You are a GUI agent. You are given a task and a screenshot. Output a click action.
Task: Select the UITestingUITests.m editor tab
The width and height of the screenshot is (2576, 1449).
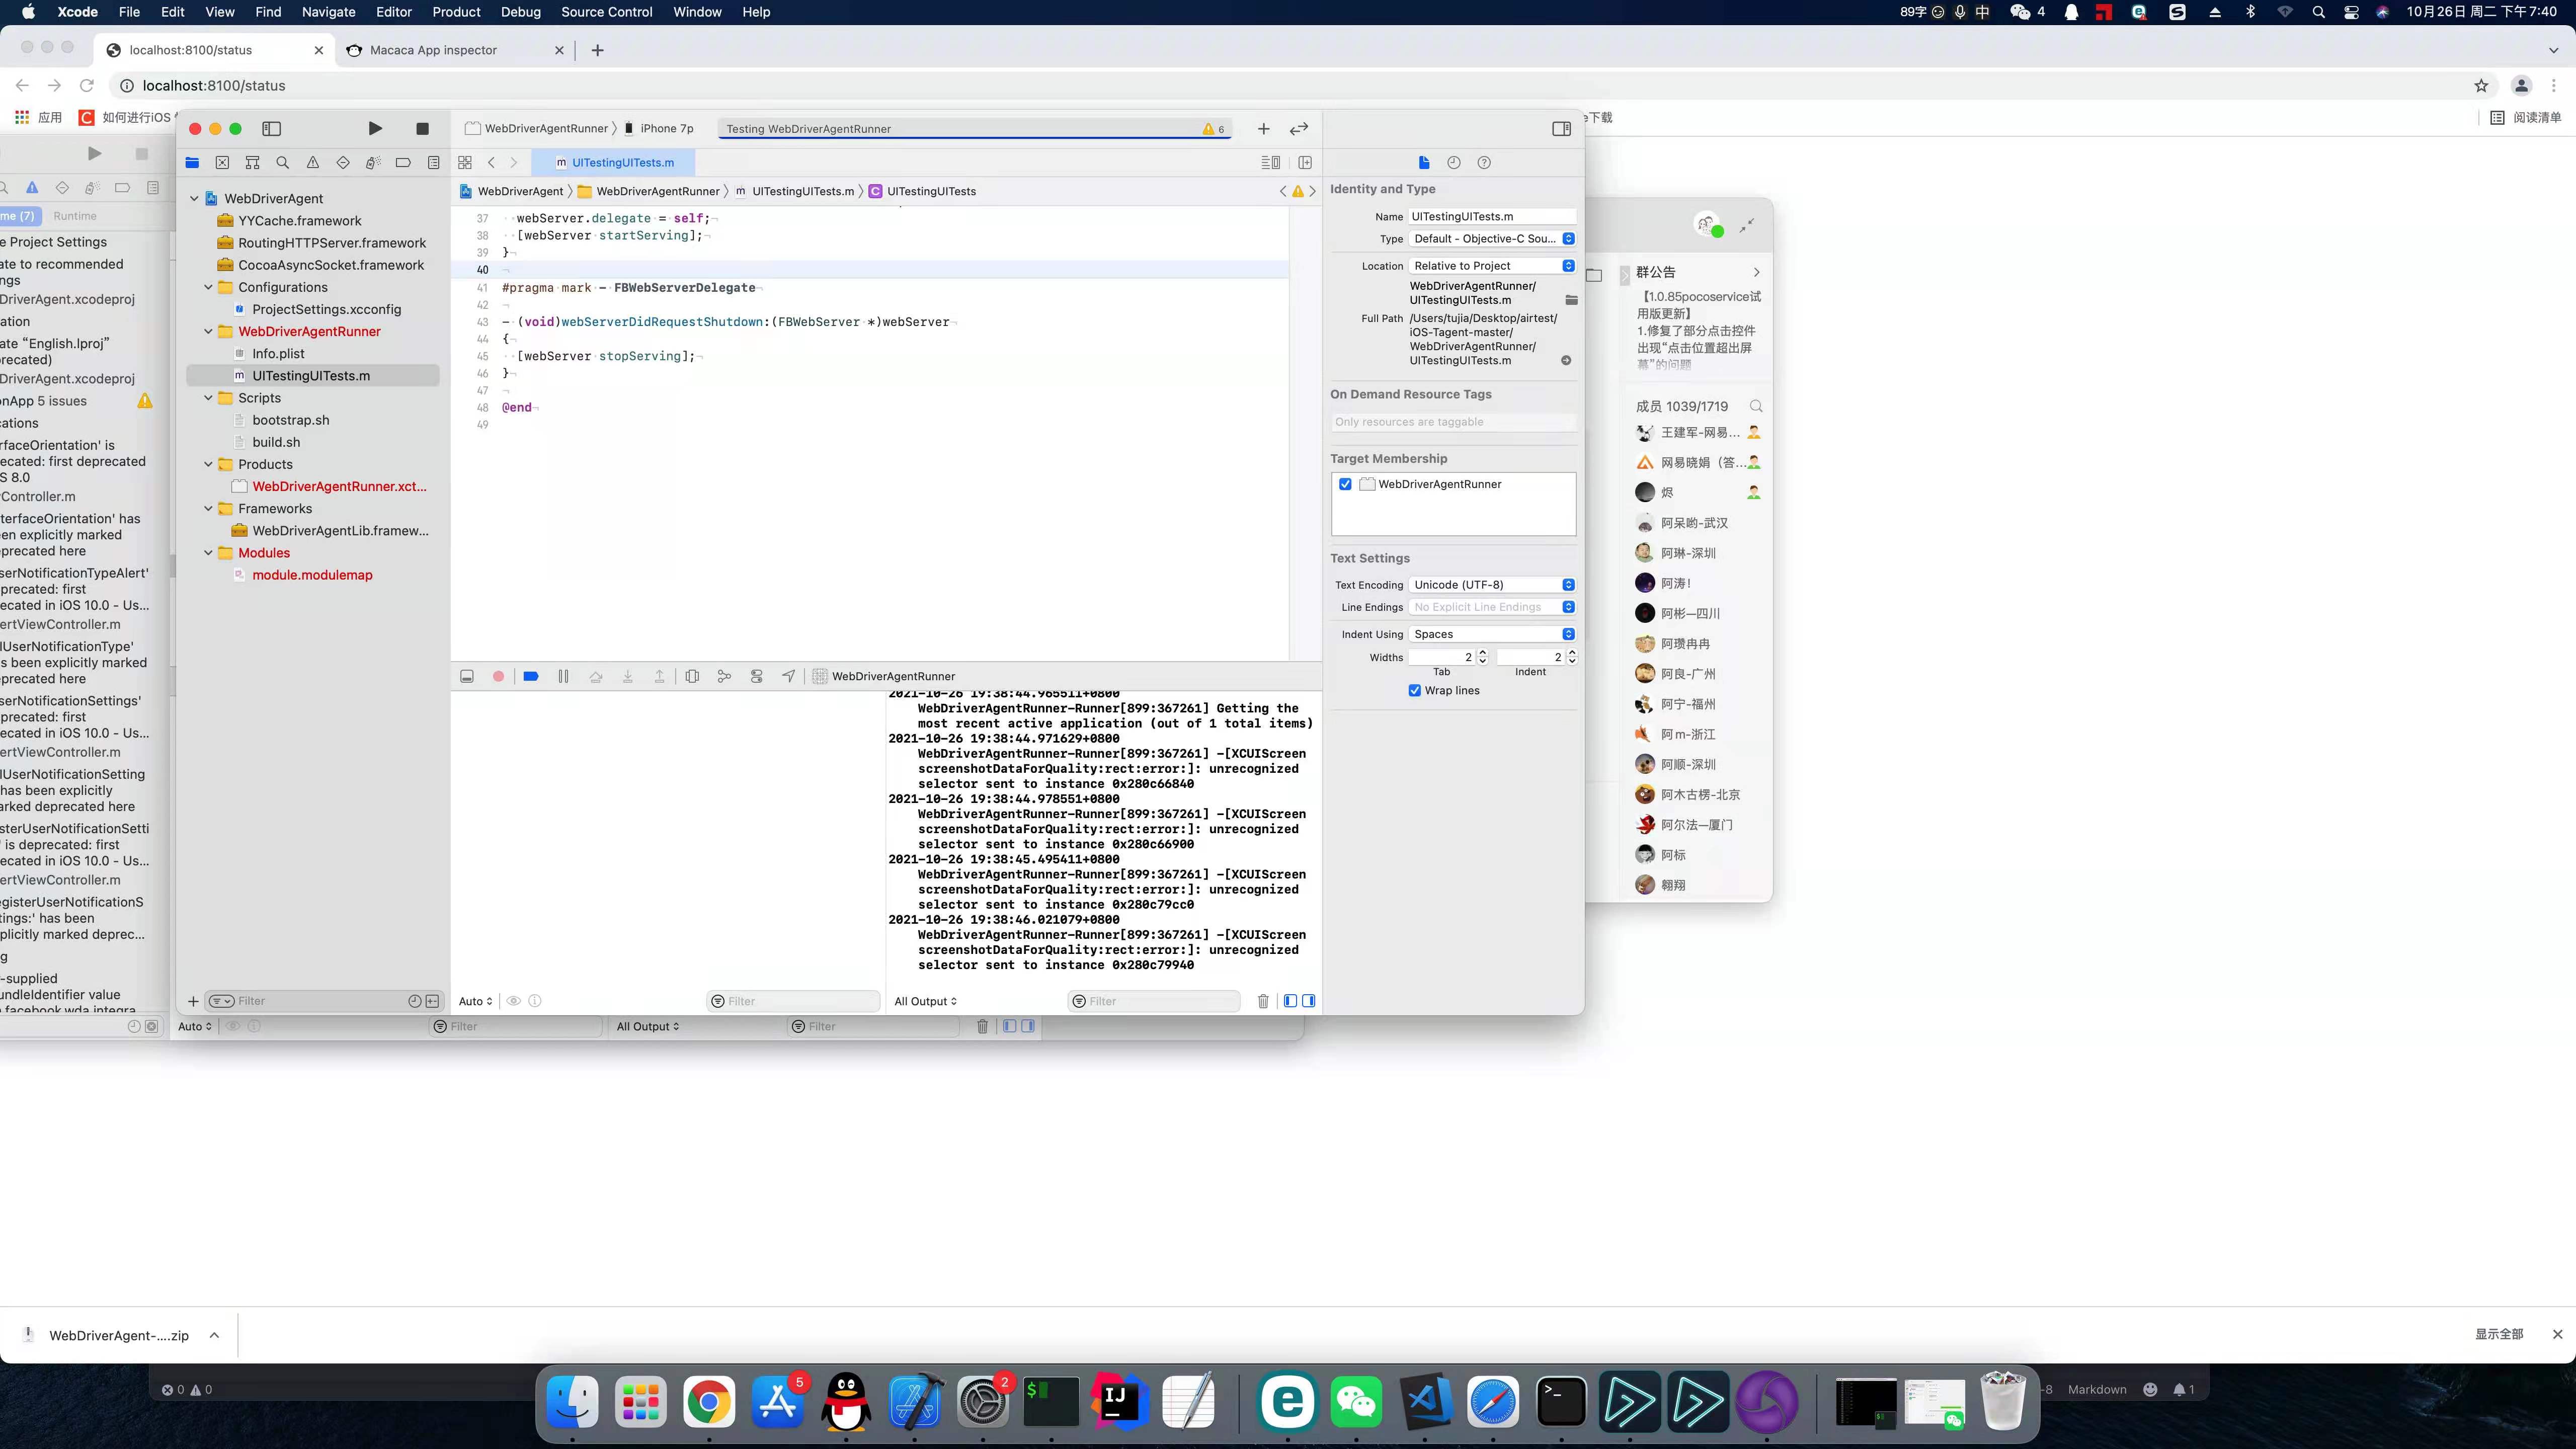click(x=614, y=162)
